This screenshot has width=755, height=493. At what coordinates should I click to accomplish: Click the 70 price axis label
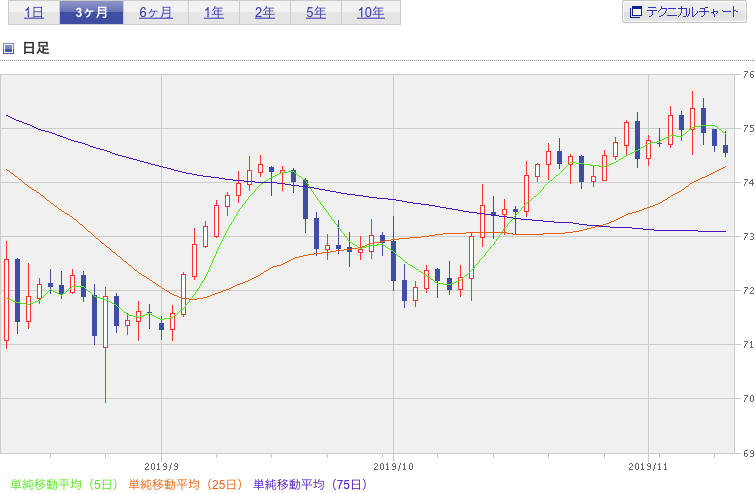pos(748,398)
